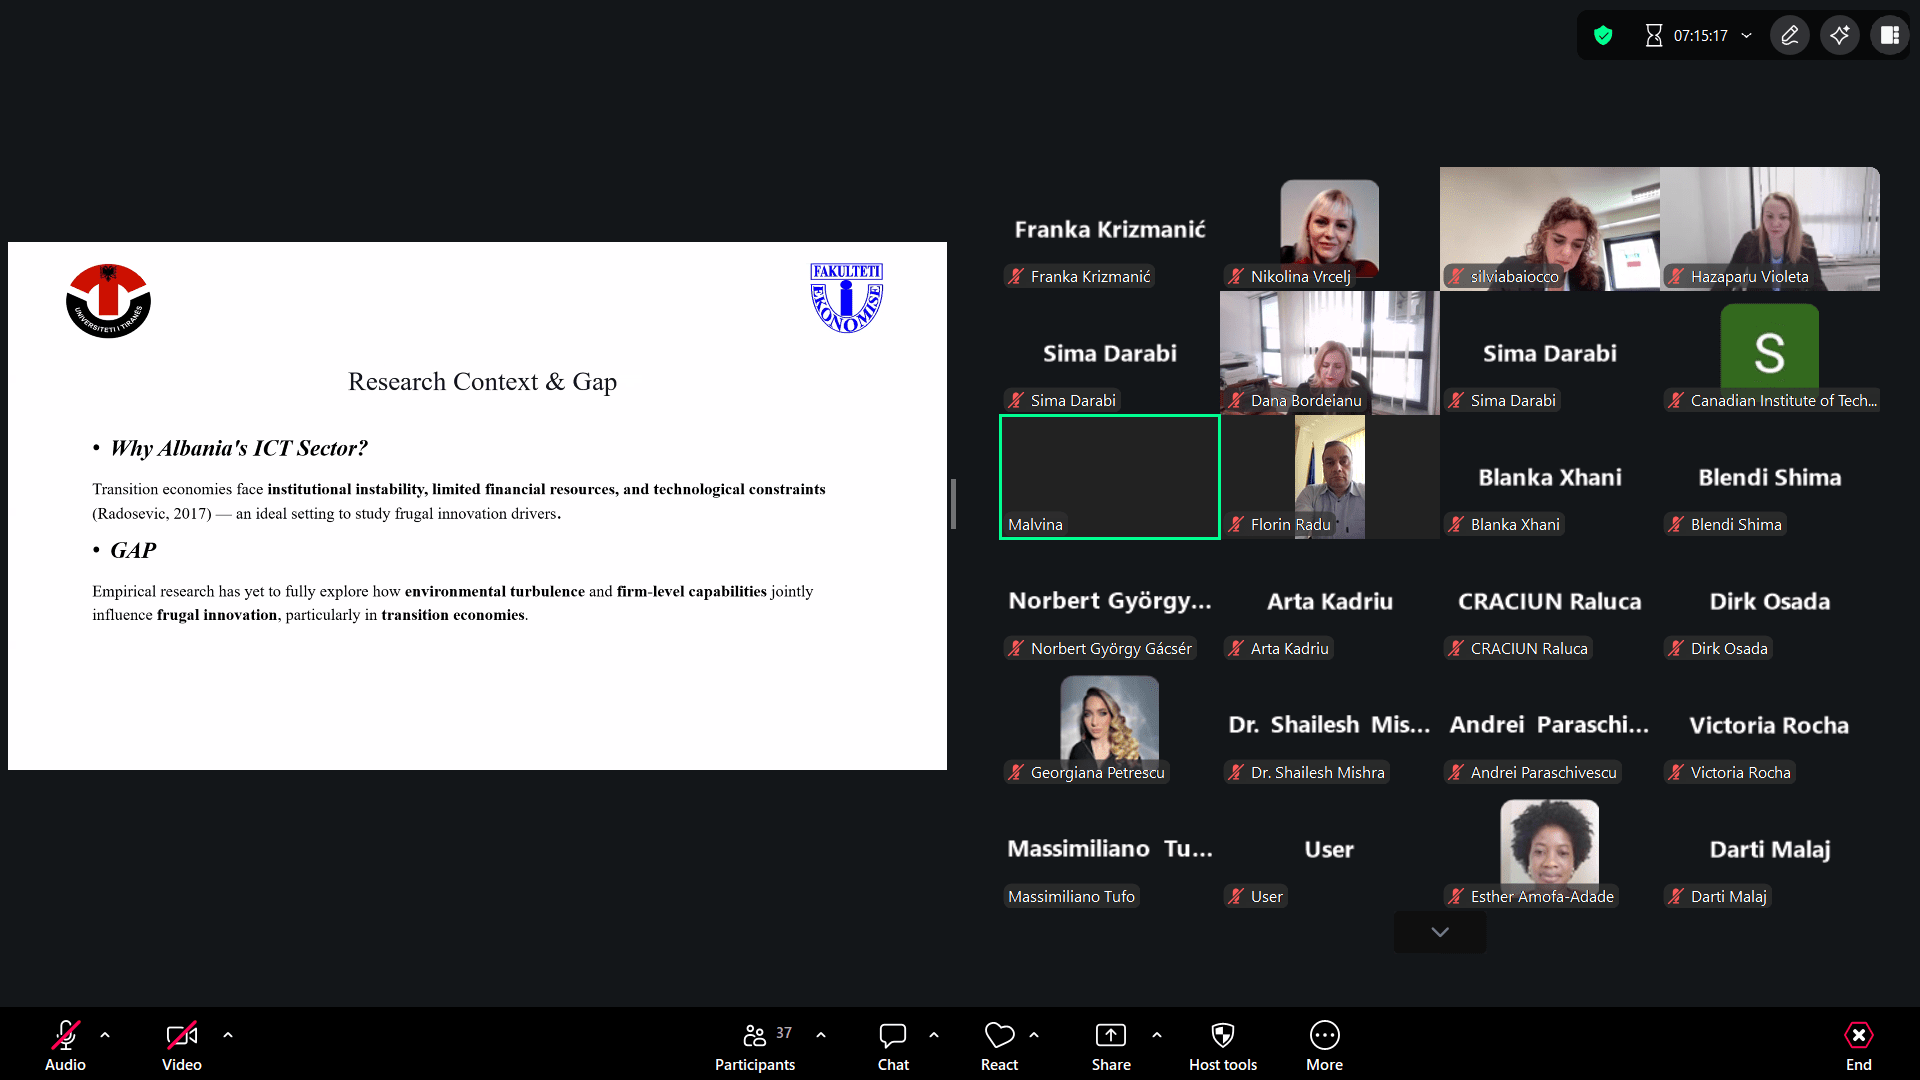Expand share options arrow beside Share
The width and height of the screenshot is (1920, 1080).
coord(1157,1035)
